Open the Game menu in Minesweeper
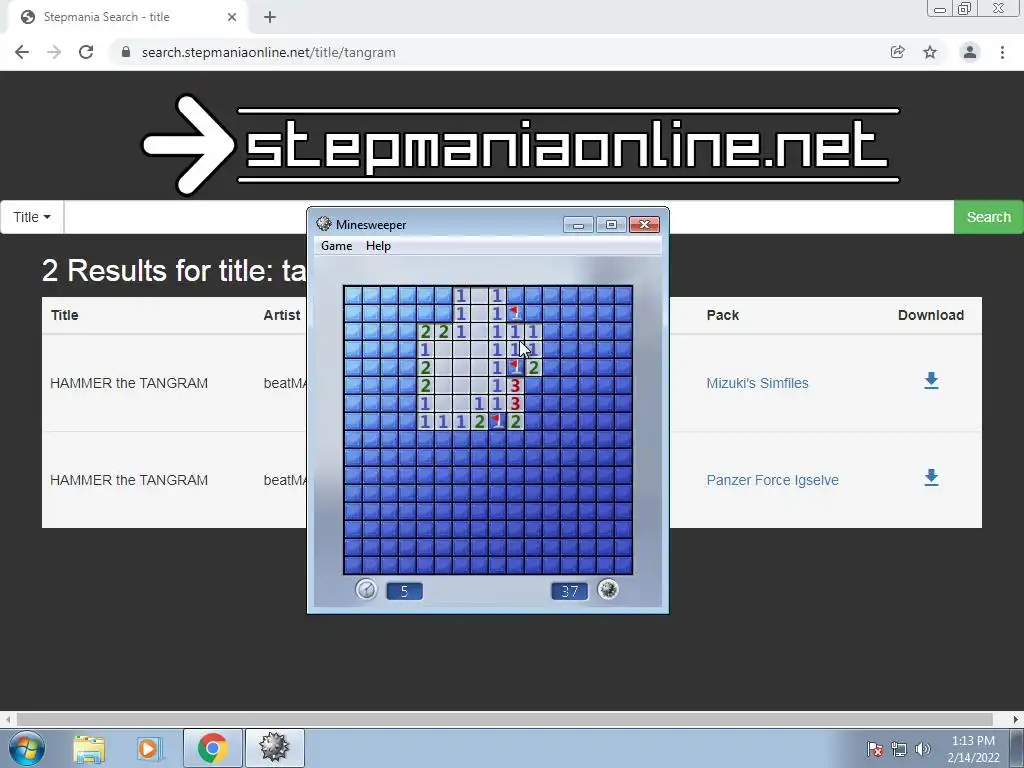Viewport: 1024px width, 768px height. pyautogui.click(x=336, y=246)
